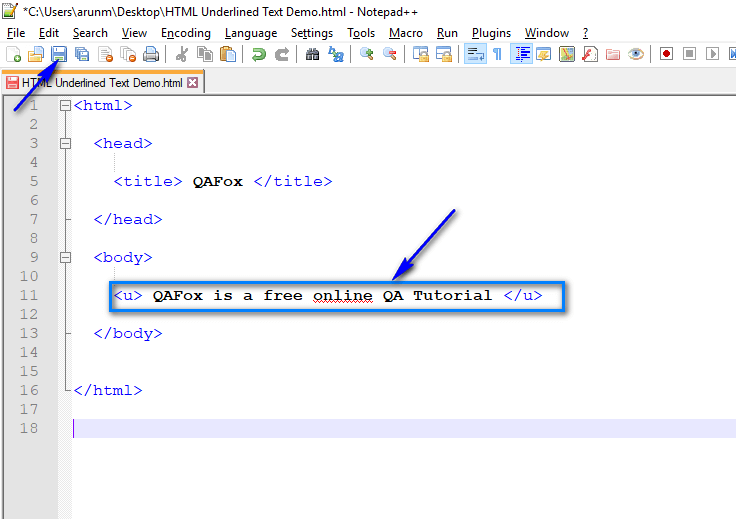
Task: Open the File menu
Action: pyautogui.click(x=16, y=33)
